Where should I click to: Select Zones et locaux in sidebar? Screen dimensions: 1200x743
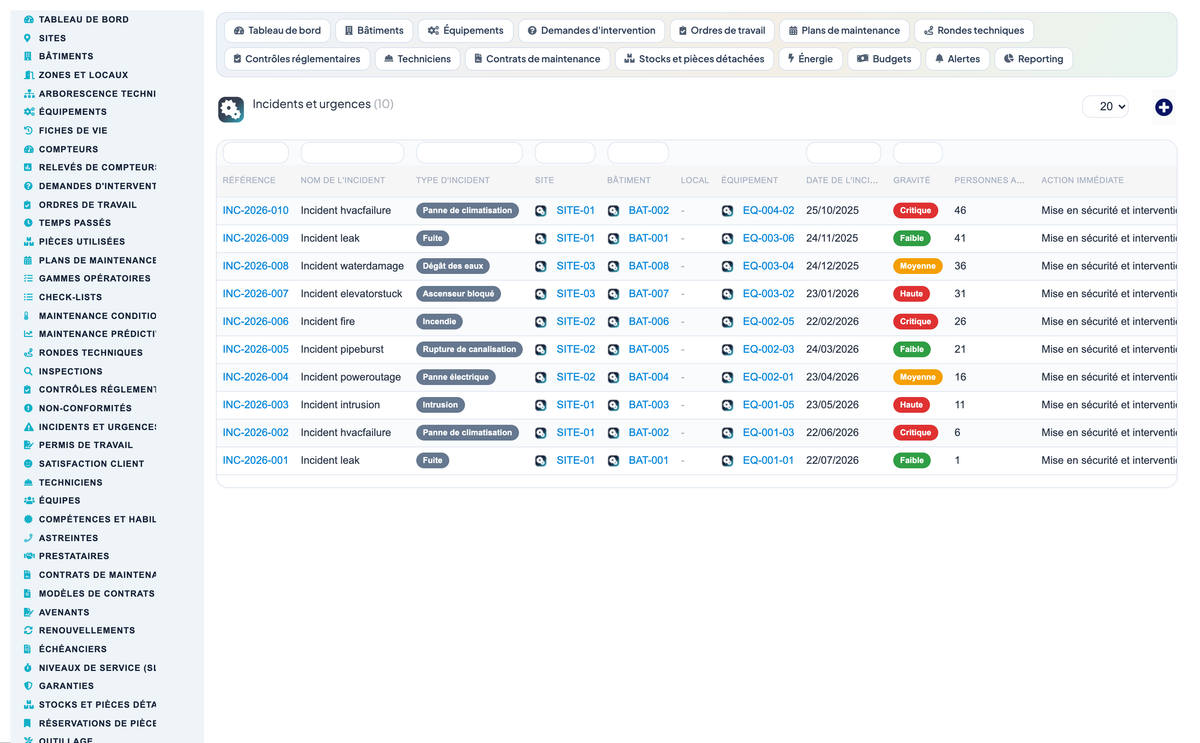[x=83, y=75]
